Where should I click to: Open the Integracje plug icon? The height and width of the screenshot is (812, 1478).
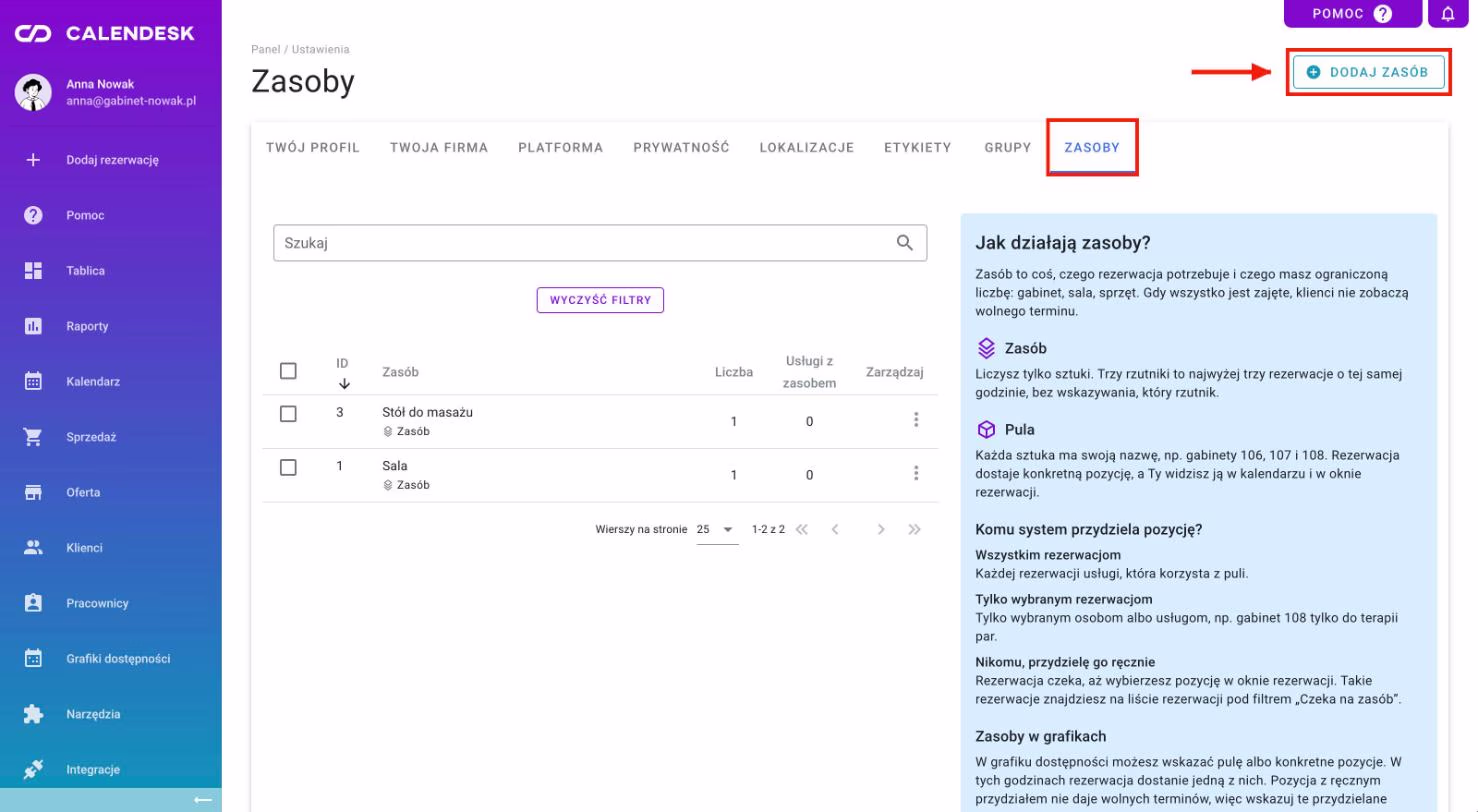coord(33,769)
